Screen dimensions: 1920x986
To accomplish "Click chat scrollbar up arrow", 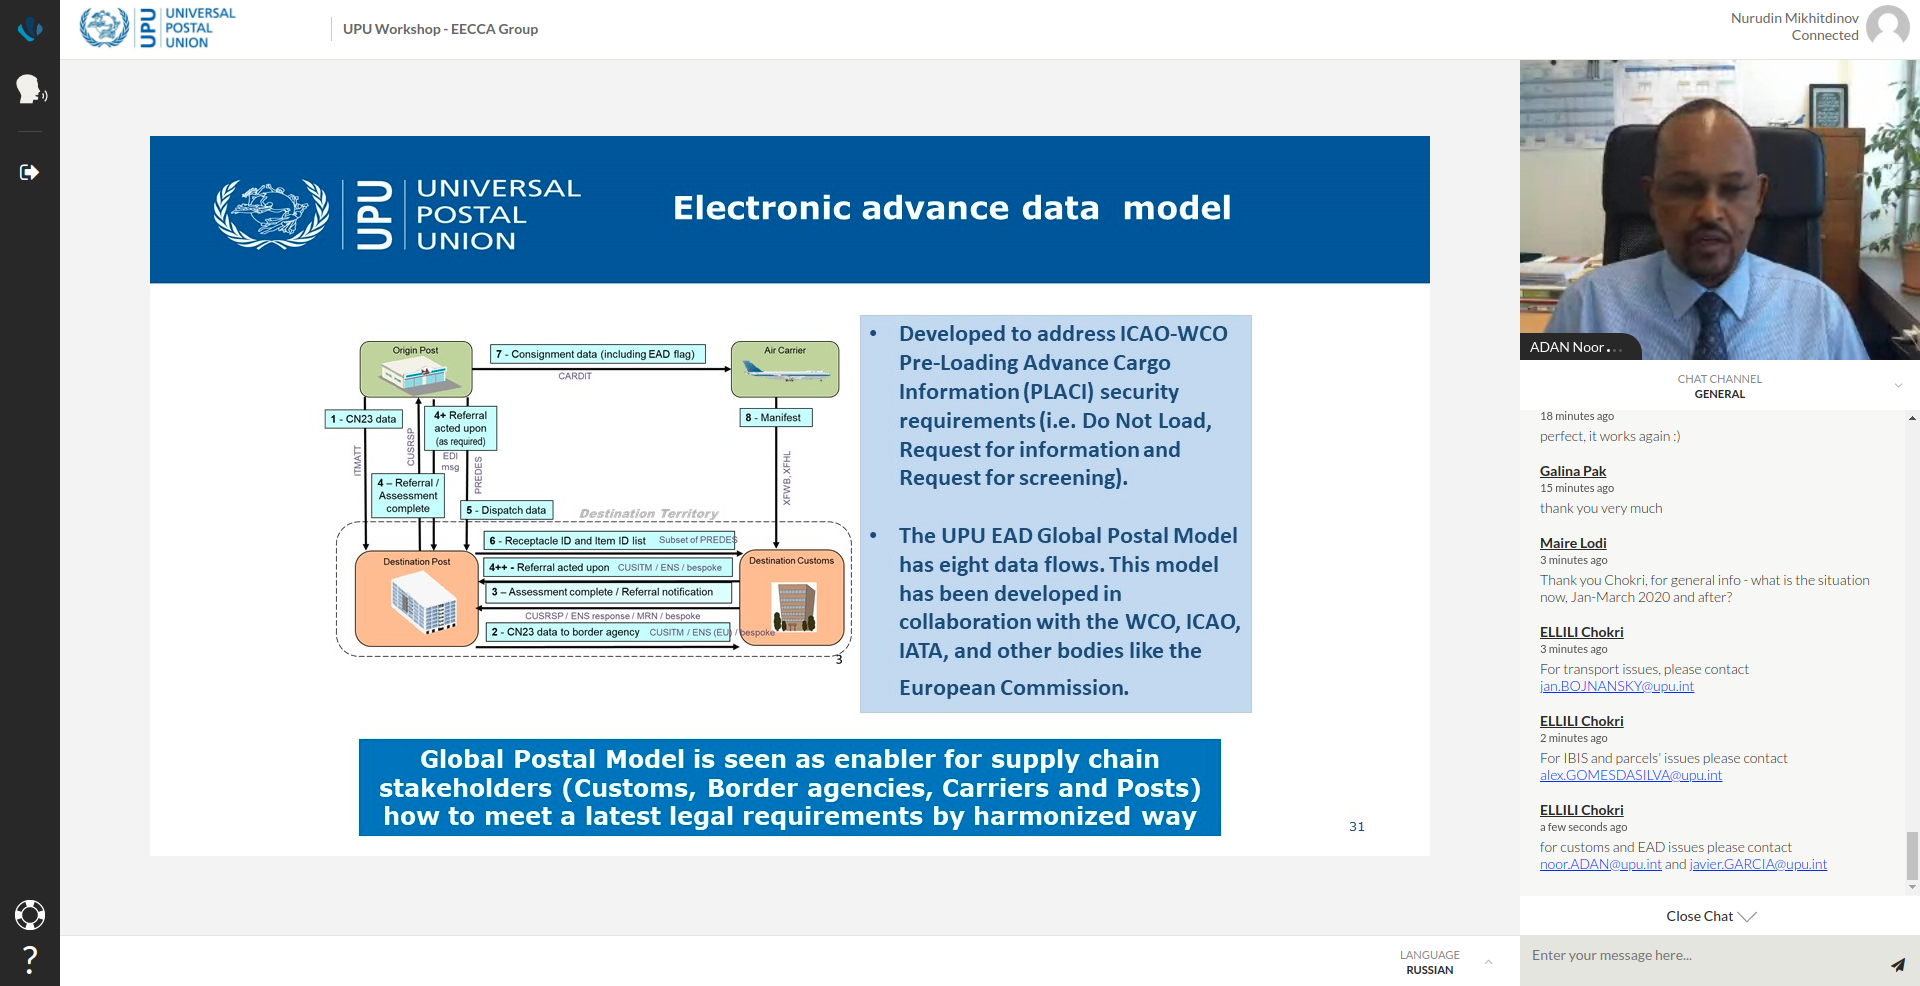I will tap(1913, 418).
